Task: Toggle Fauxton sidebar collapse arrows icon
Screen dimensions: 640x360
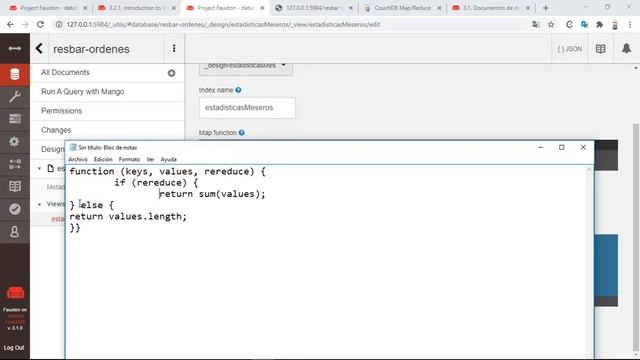Action: tap(15, 49)
